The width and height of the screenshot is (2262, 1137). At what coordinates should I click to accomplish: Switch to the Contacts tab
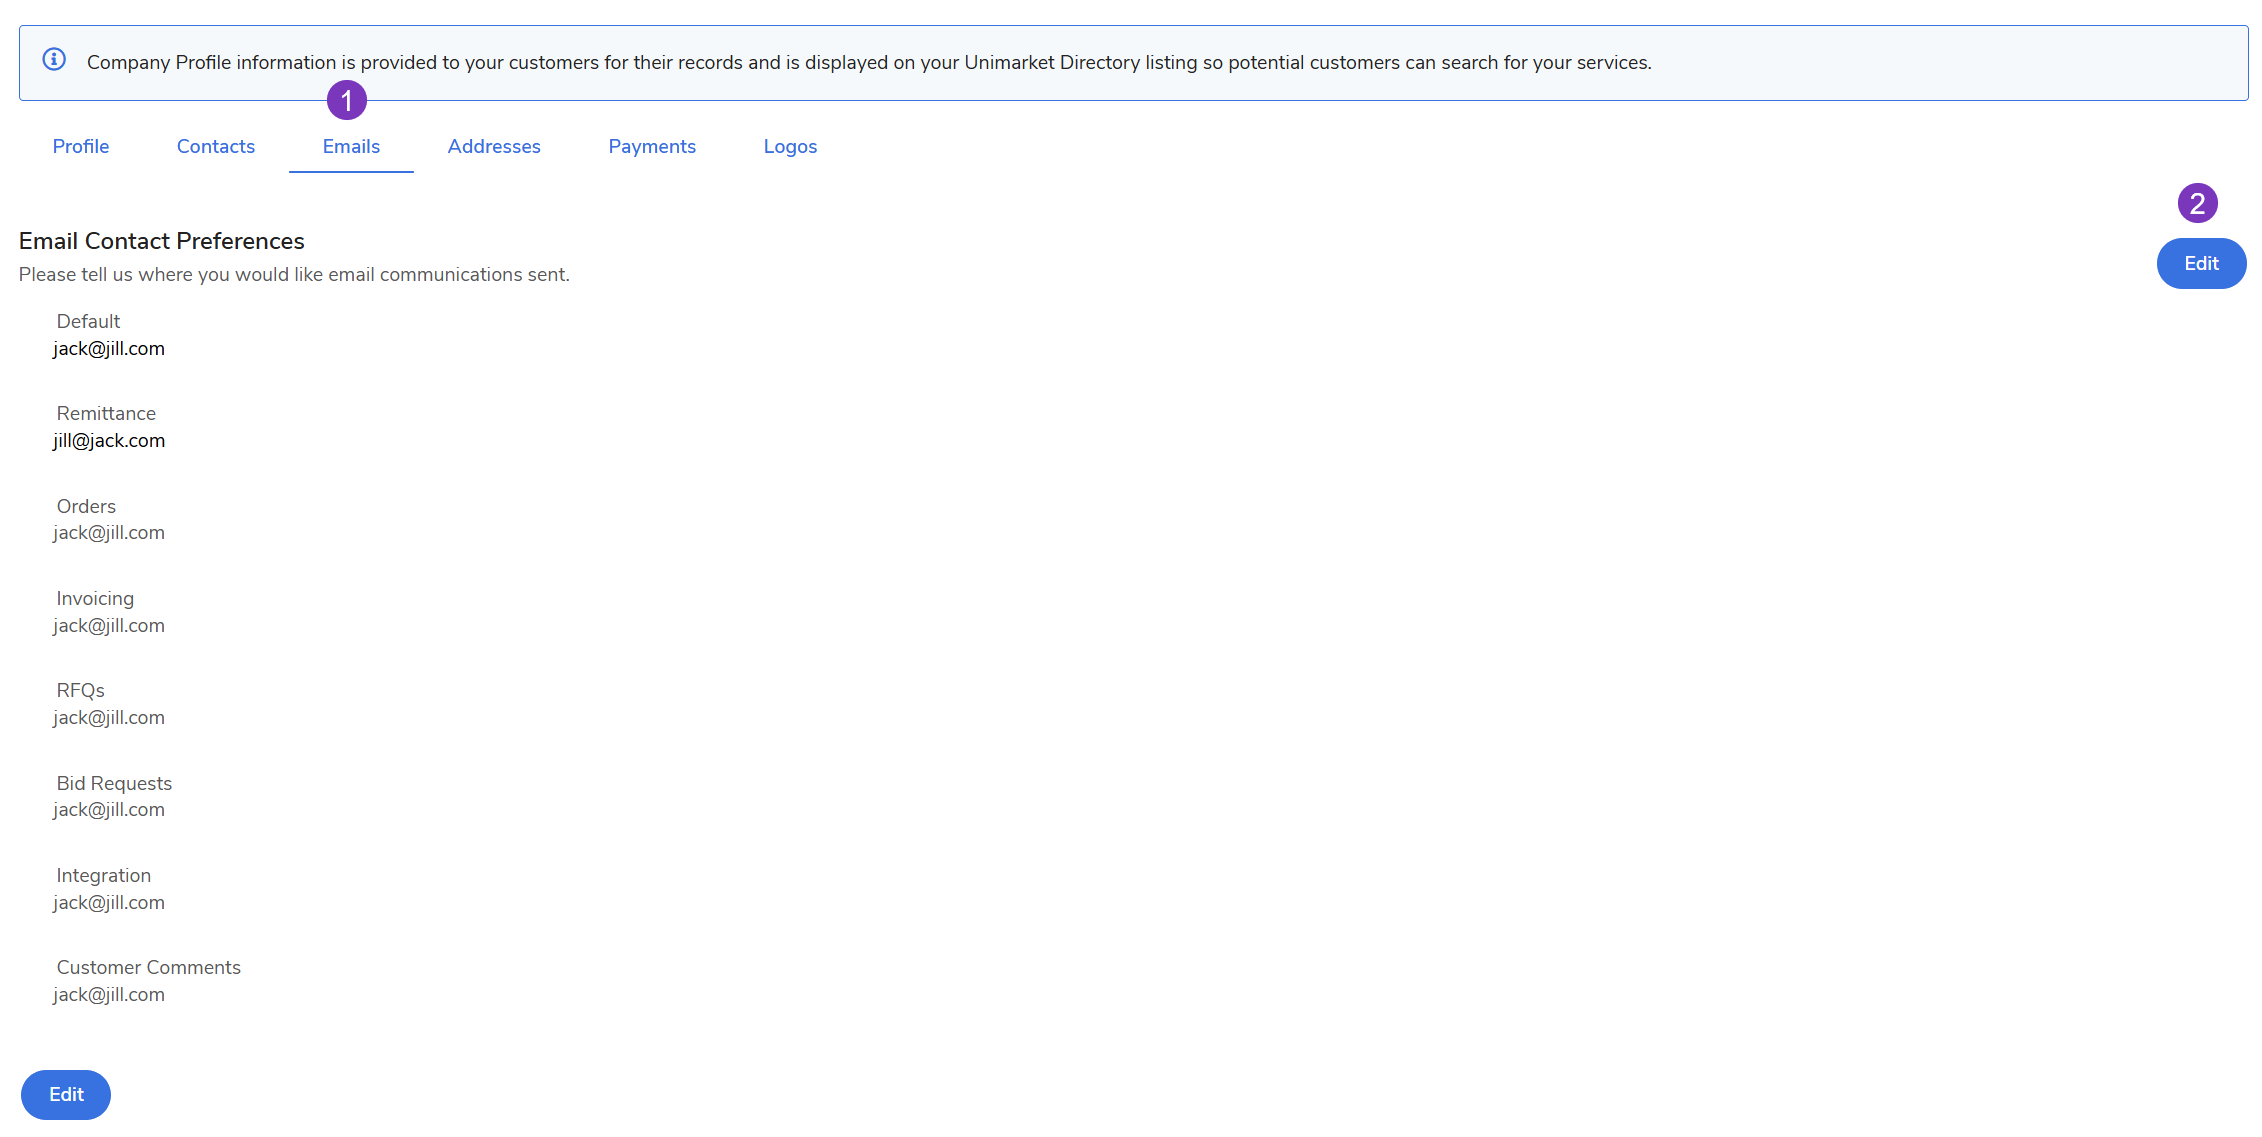point(216,147)
